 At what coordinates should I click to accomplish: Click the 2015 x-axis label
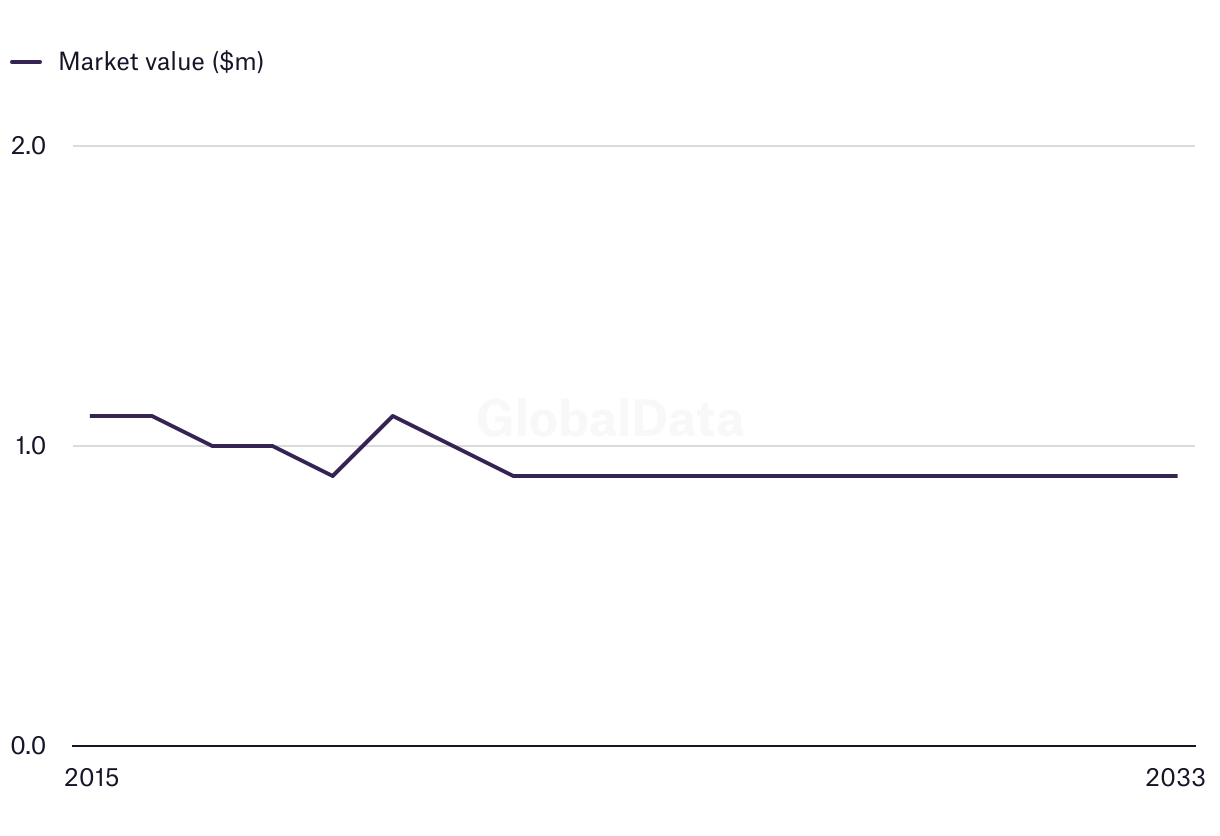click(x=91, y=778)
